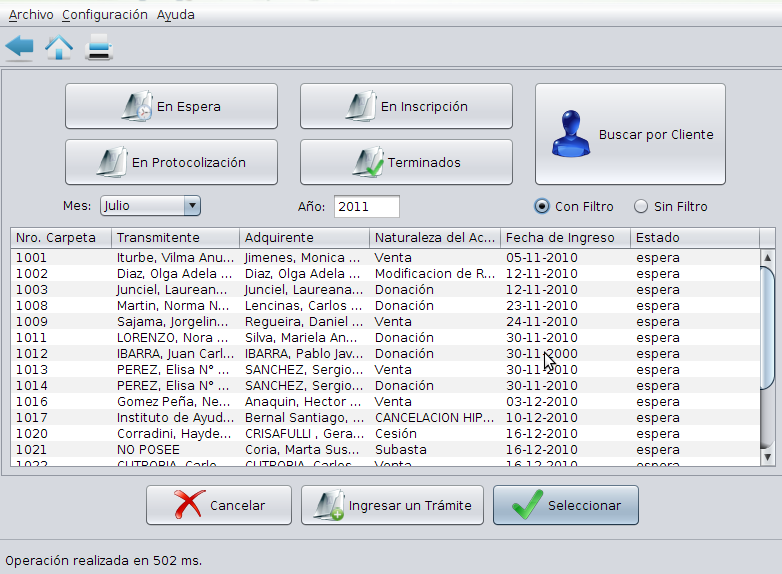Select the Sin Filtro radio button

(x=641, y=207)
